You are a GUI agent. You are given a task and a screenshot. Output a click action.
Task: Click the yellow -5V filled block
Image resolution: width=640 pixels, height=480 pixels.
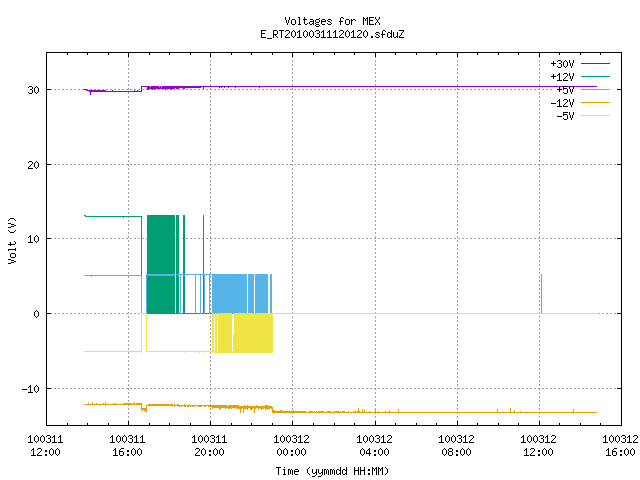(253, 333)
